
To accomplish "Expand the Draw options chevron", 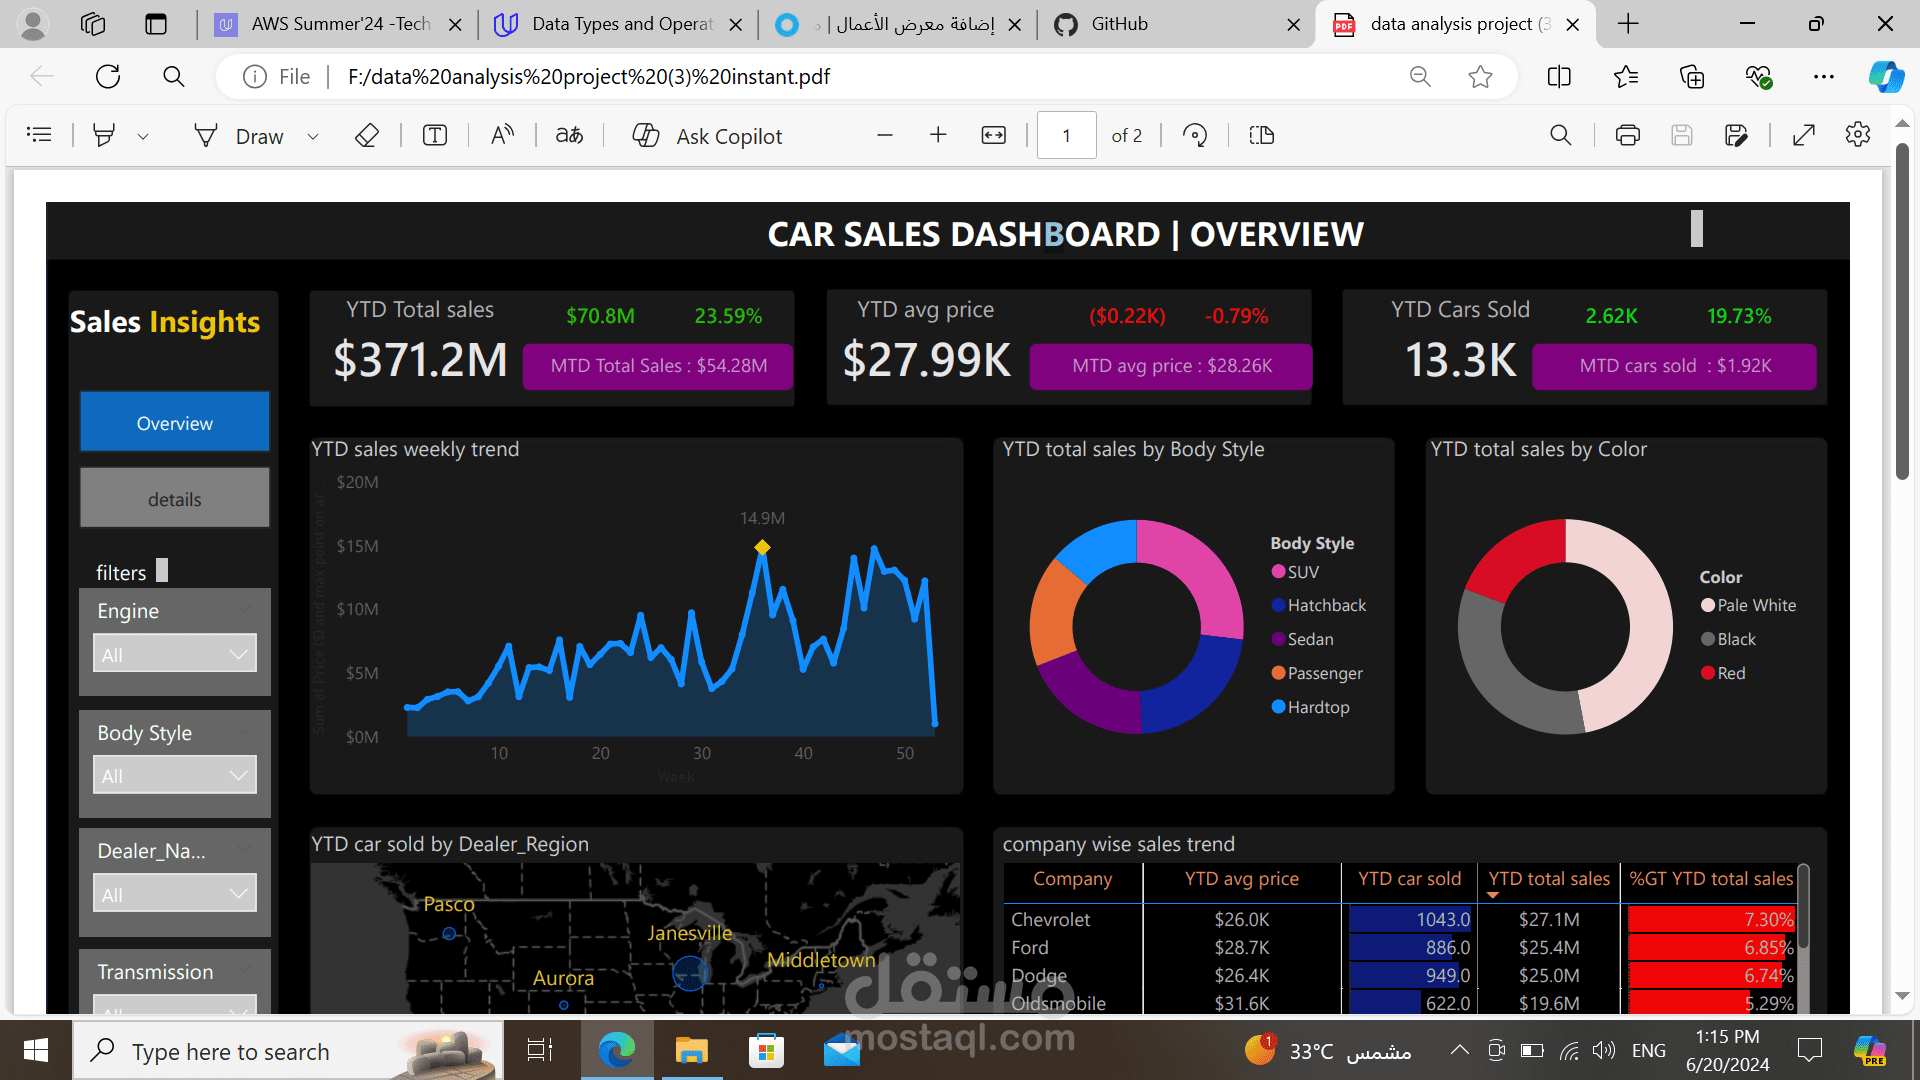I will coord(313,136).
